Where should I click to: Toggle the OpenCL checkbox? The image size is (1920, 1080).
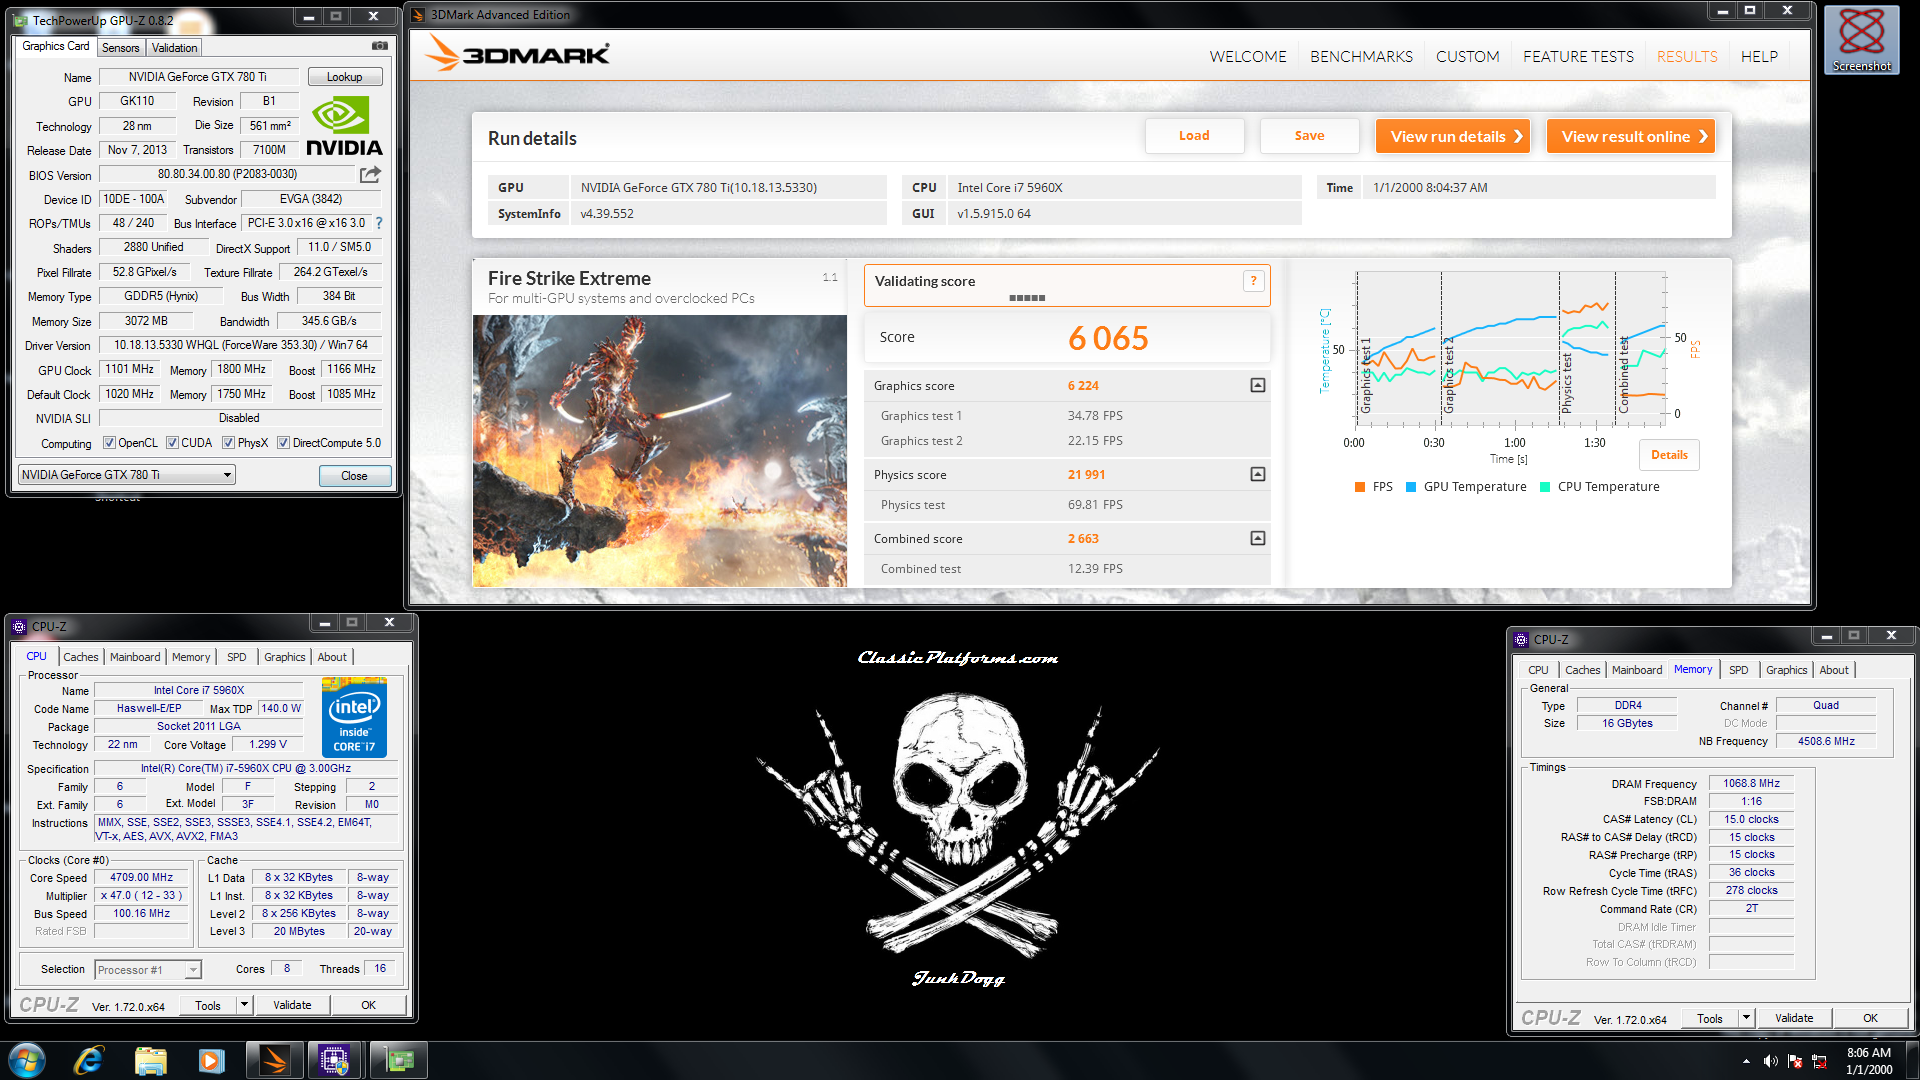click(x=109, y=443)
